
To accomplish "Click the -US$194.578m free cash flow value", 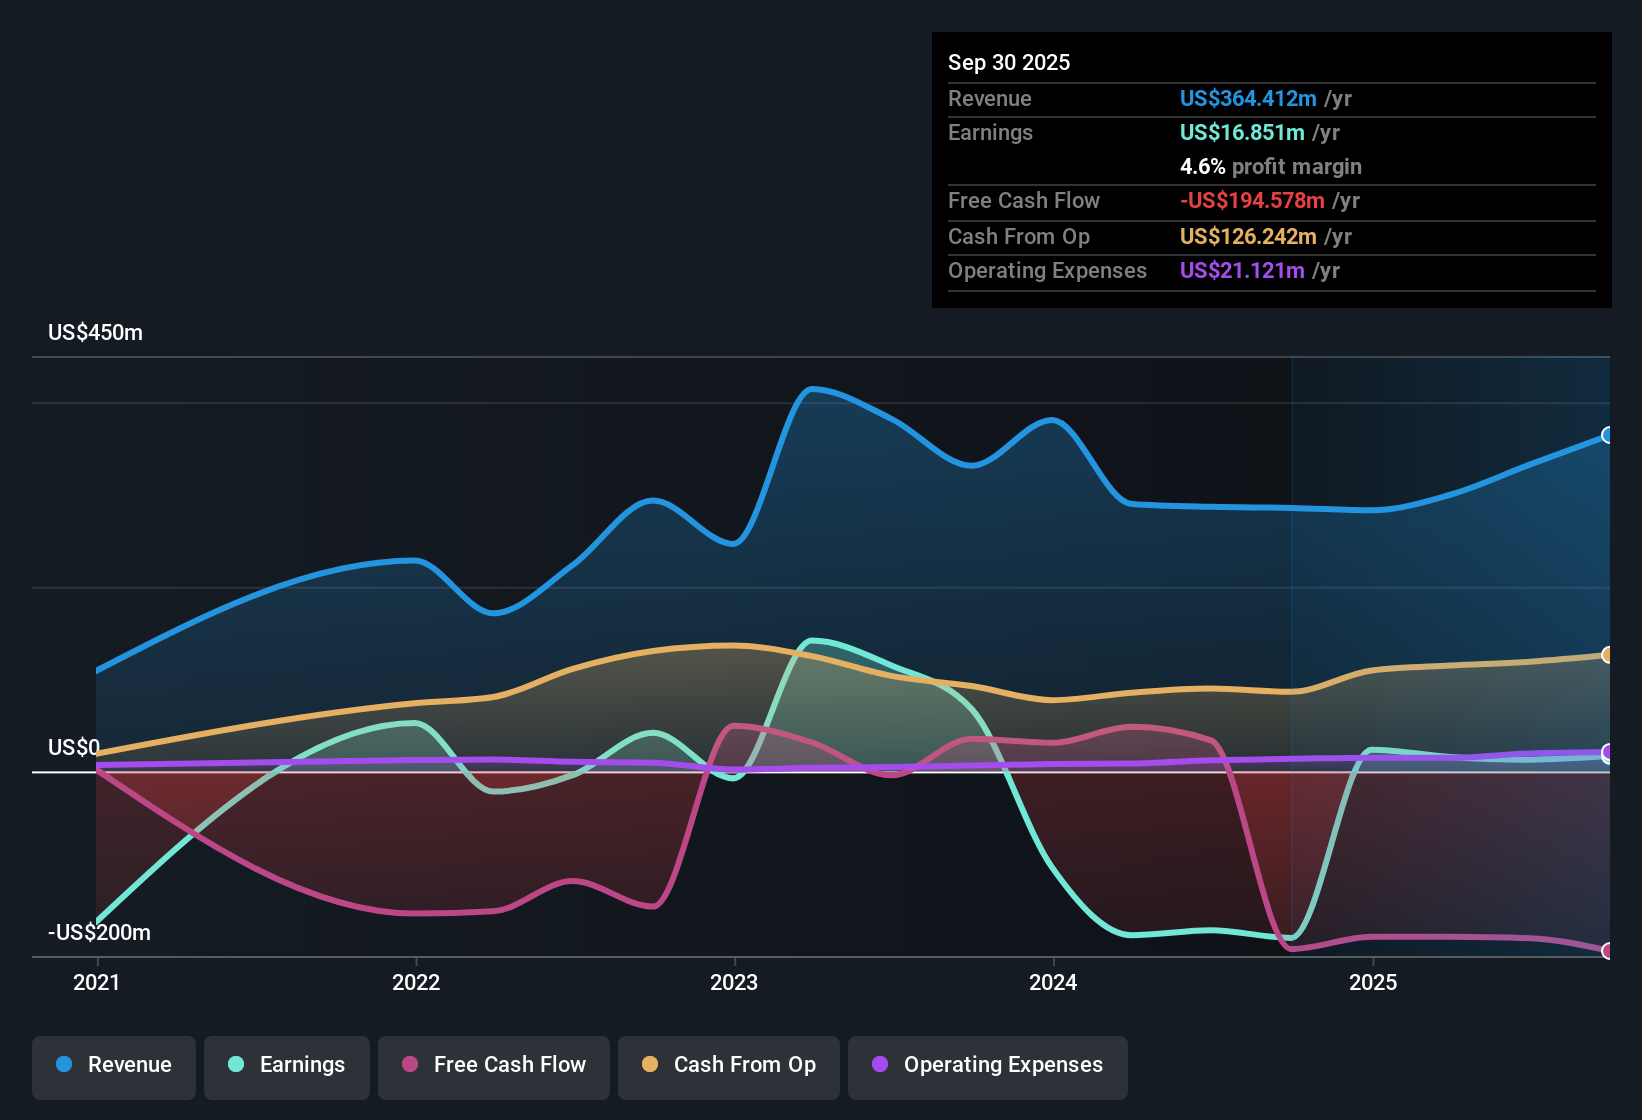I will tap(1252, 201).
